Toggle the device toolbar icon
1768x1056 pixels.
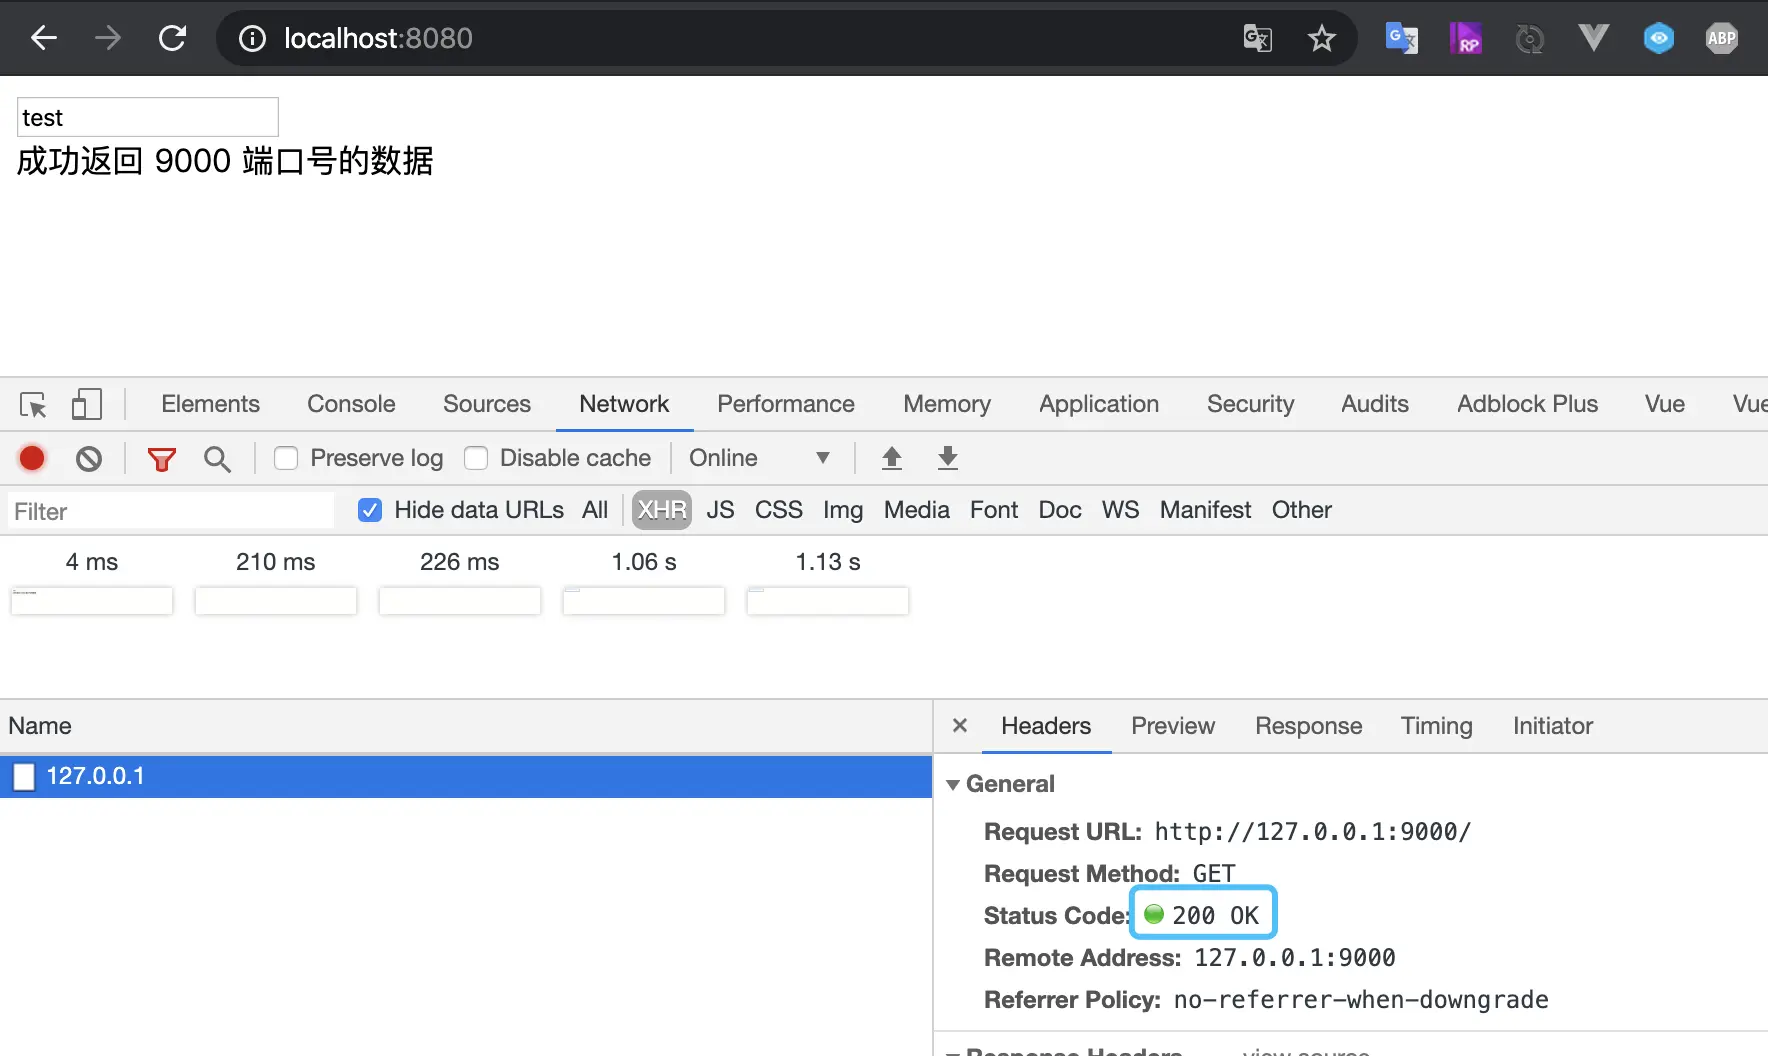[x=87, y=404]
